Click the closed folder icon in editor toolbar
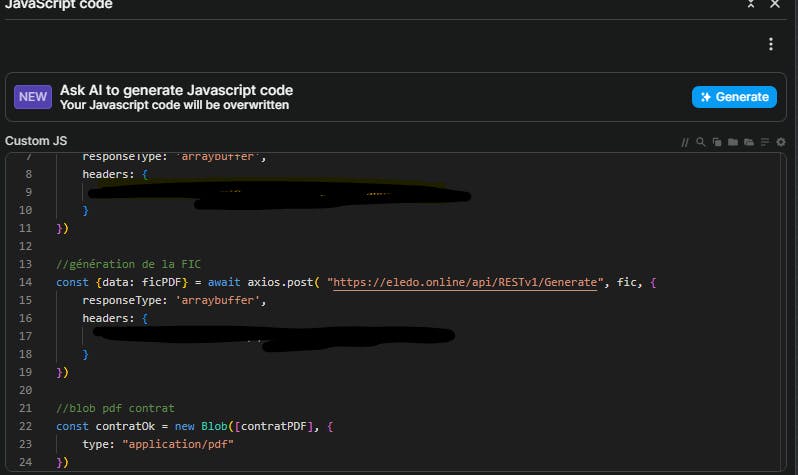Viewport: 798px width, 475px height. pyautogui.click(x=733, y=142)
